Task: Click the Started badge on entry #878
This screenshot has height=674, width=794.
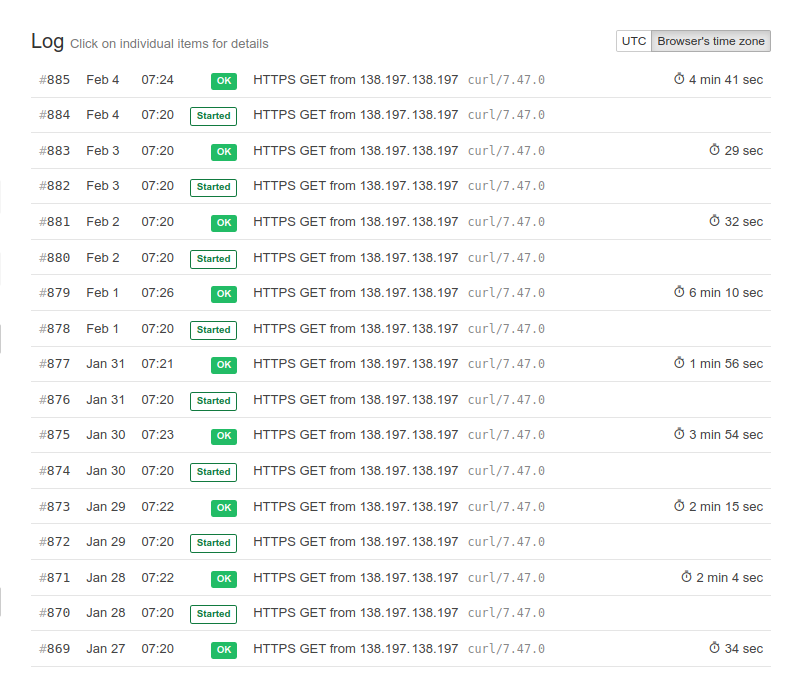Action: click(213, 329)
